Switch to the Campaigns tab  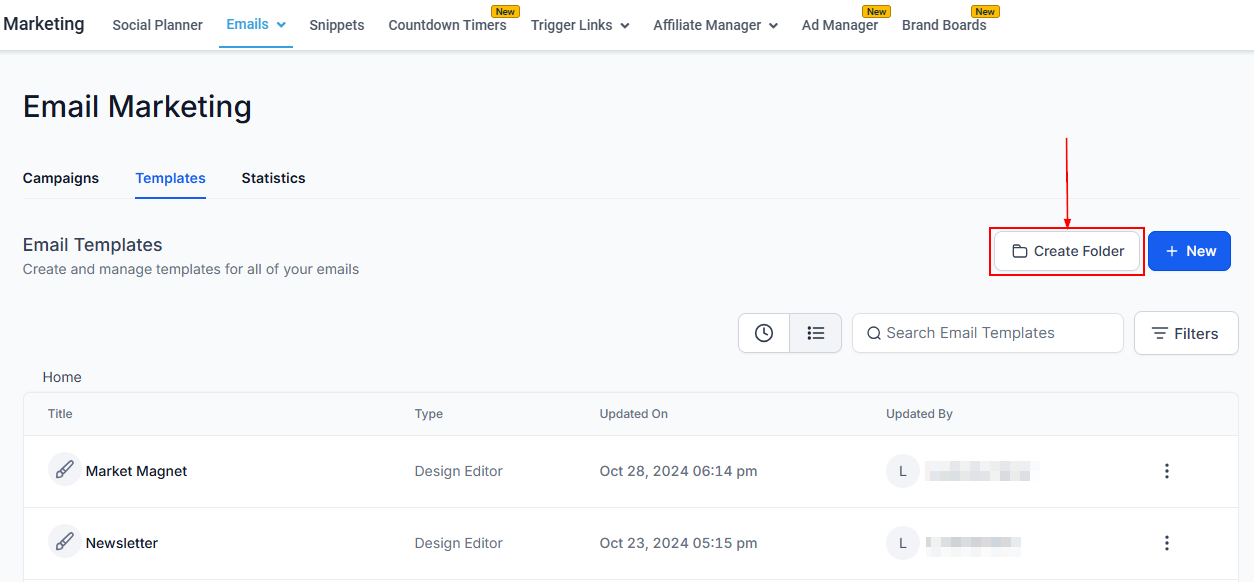[x=61, y=178]
